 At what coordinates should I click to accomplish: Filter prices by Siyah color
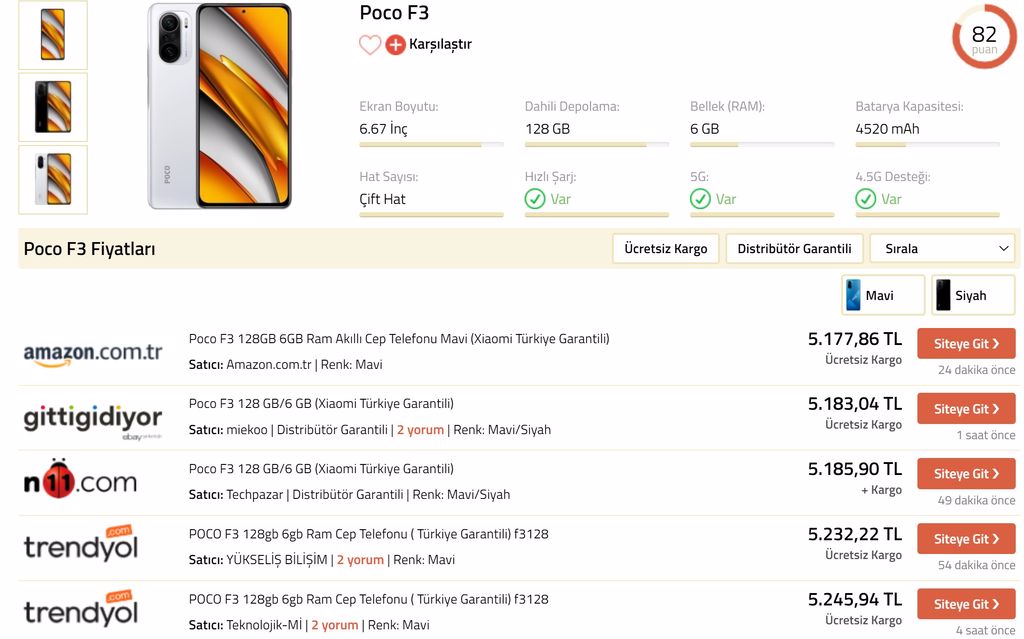973,295
